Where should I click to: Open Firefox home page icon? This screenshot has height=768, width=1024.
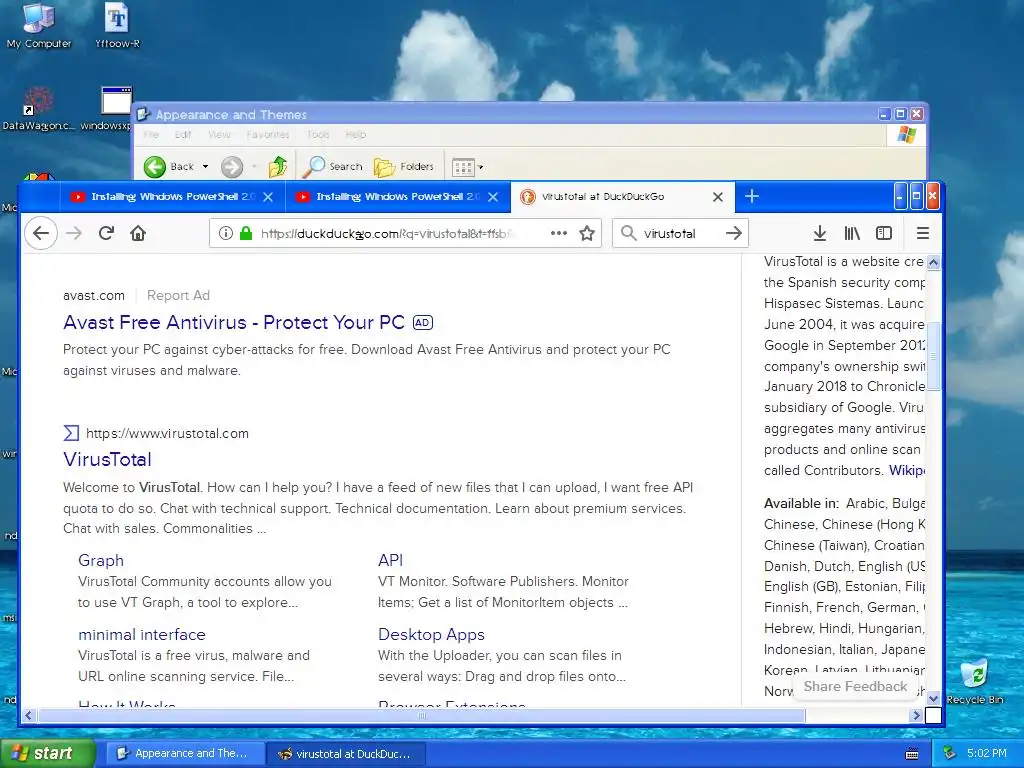[x=138, y=233]
